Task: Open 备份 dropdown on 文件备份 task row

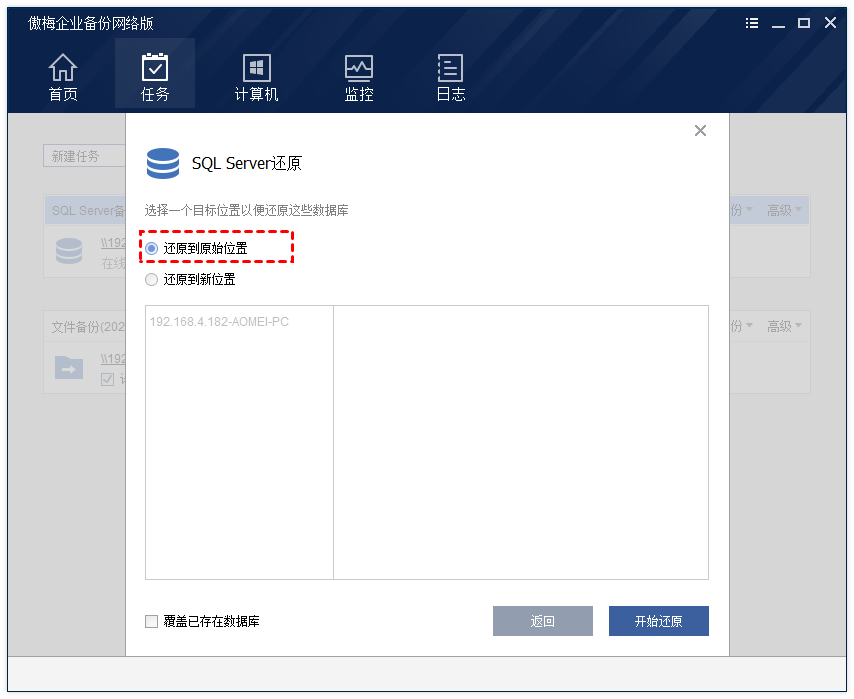Action: click(742, 326)
